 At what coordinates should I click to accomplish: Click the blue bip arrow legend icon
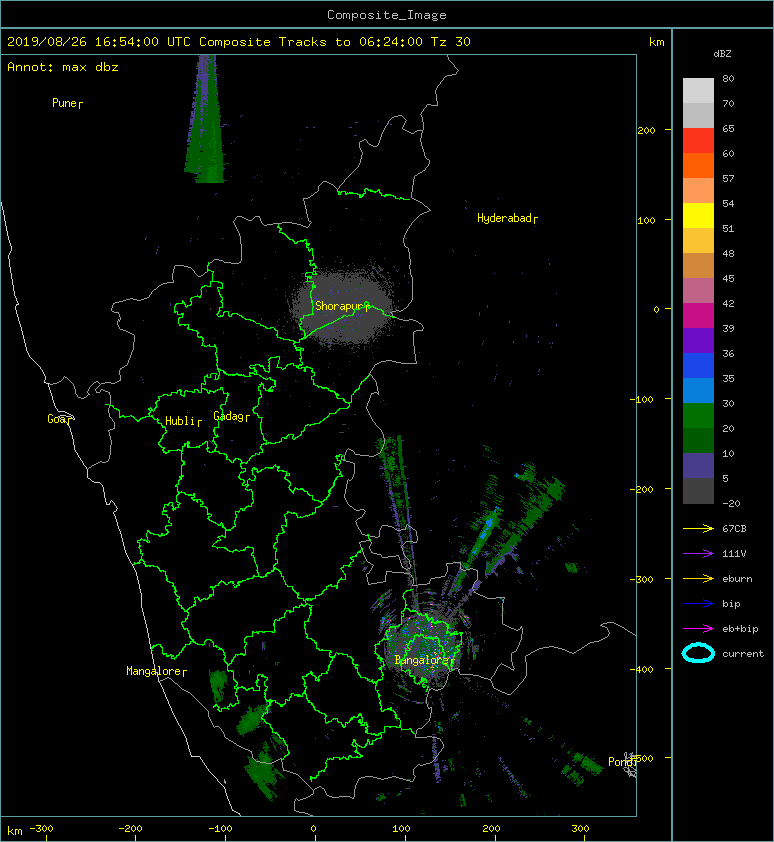click(698, 604)
